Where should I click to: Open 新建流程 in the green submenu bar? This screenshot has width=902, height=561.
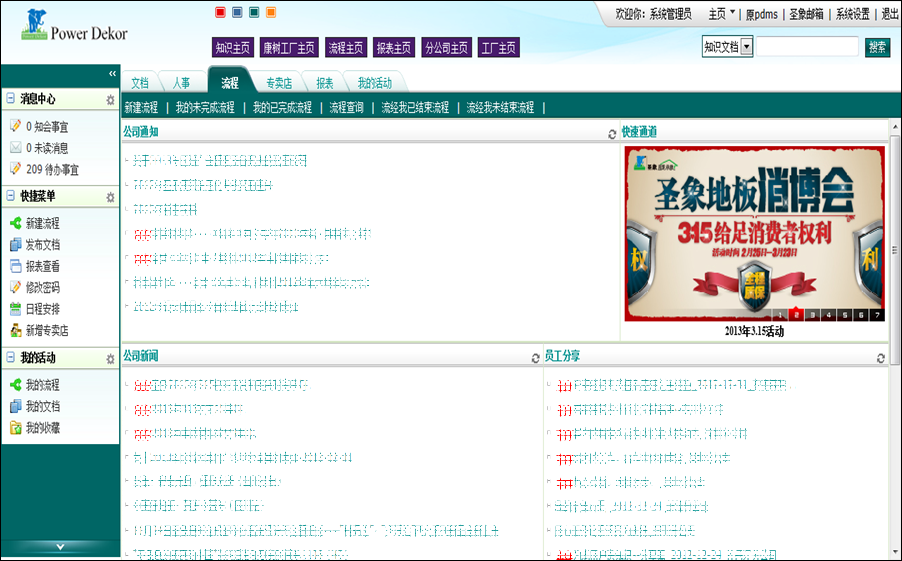[x=141, y=108]
